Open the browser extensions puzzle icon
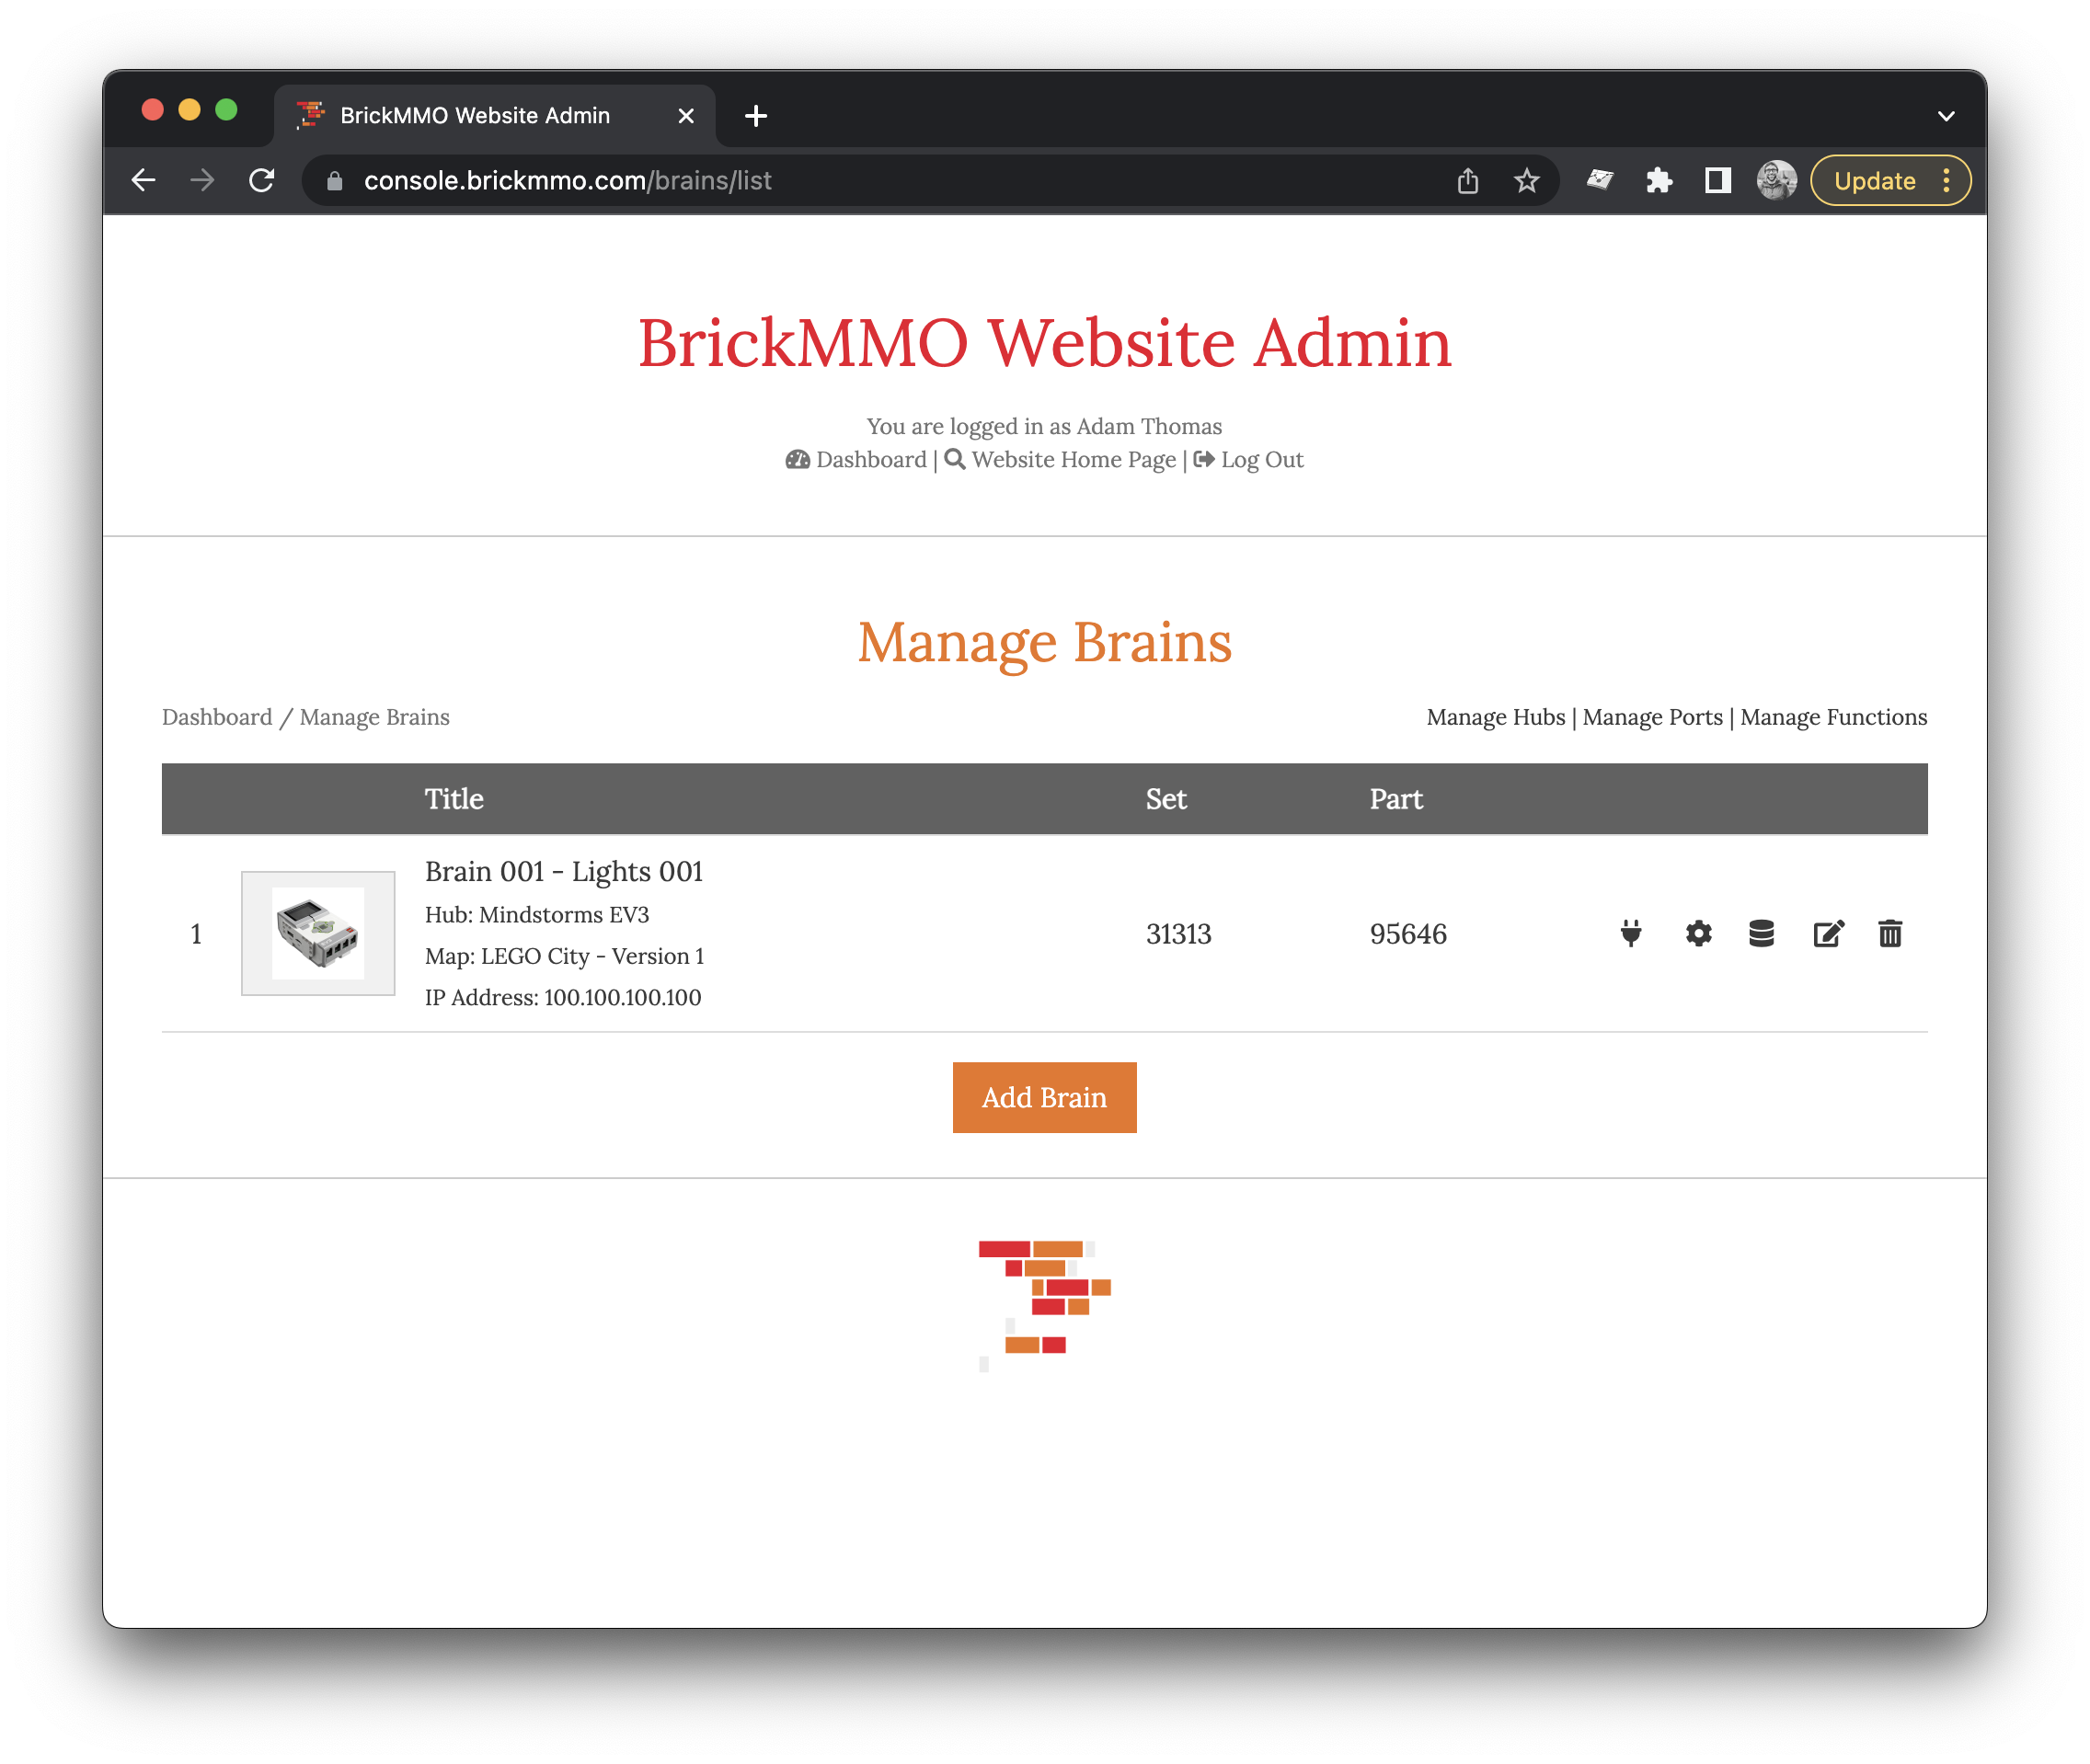 click(x=1659, y=181)
